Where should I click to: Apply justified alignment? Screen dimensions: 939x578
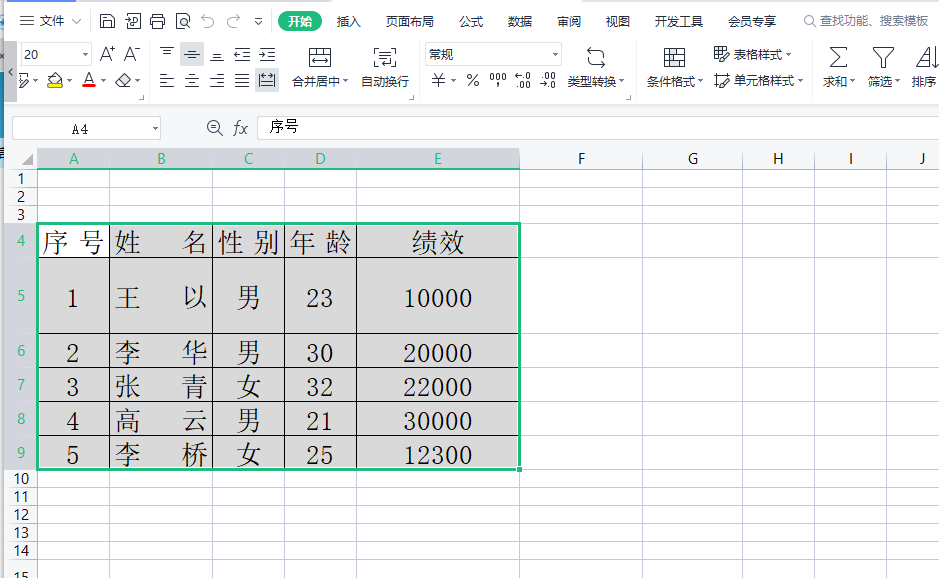tap(242, 80)
